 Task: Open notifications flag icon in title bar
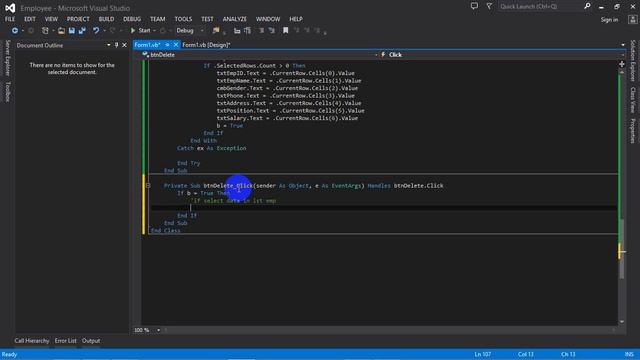(x=489, y=6)
